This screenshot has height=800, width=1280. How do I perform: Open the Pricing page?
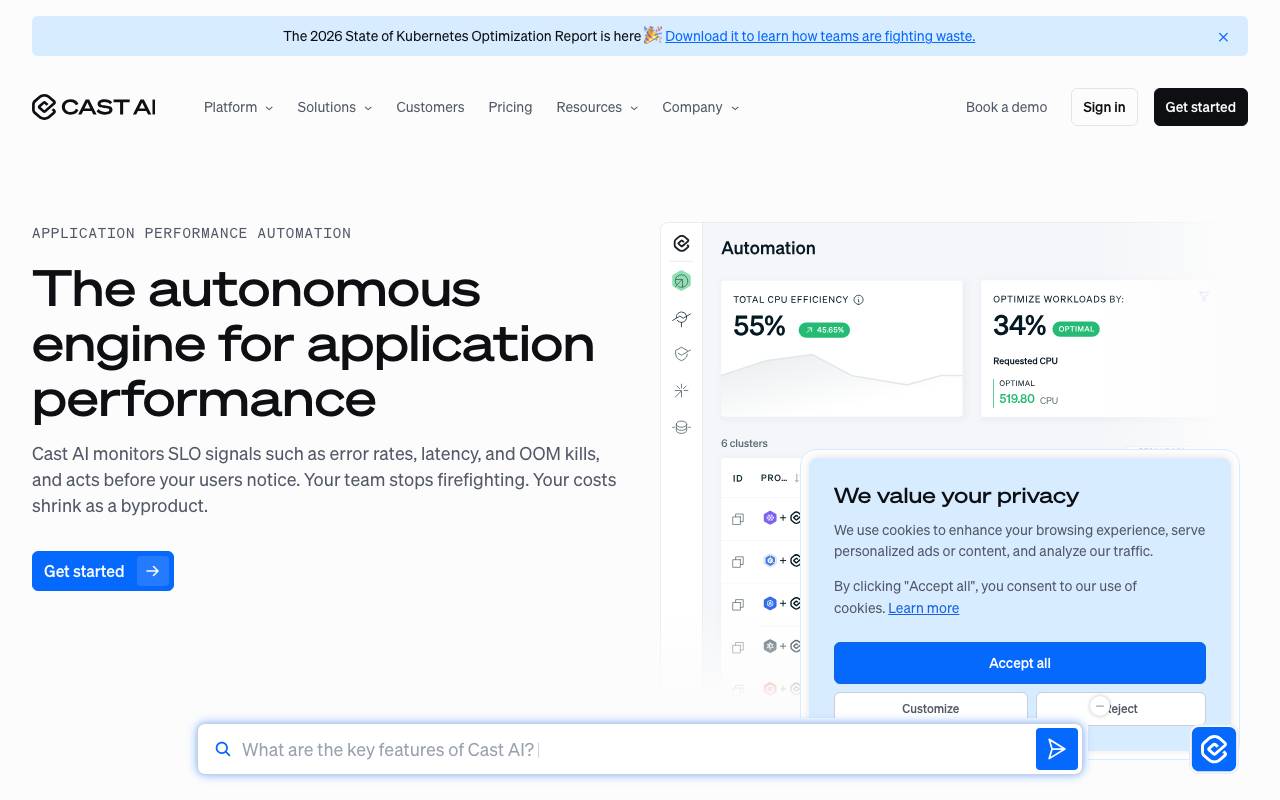click(x=510, y=107)
